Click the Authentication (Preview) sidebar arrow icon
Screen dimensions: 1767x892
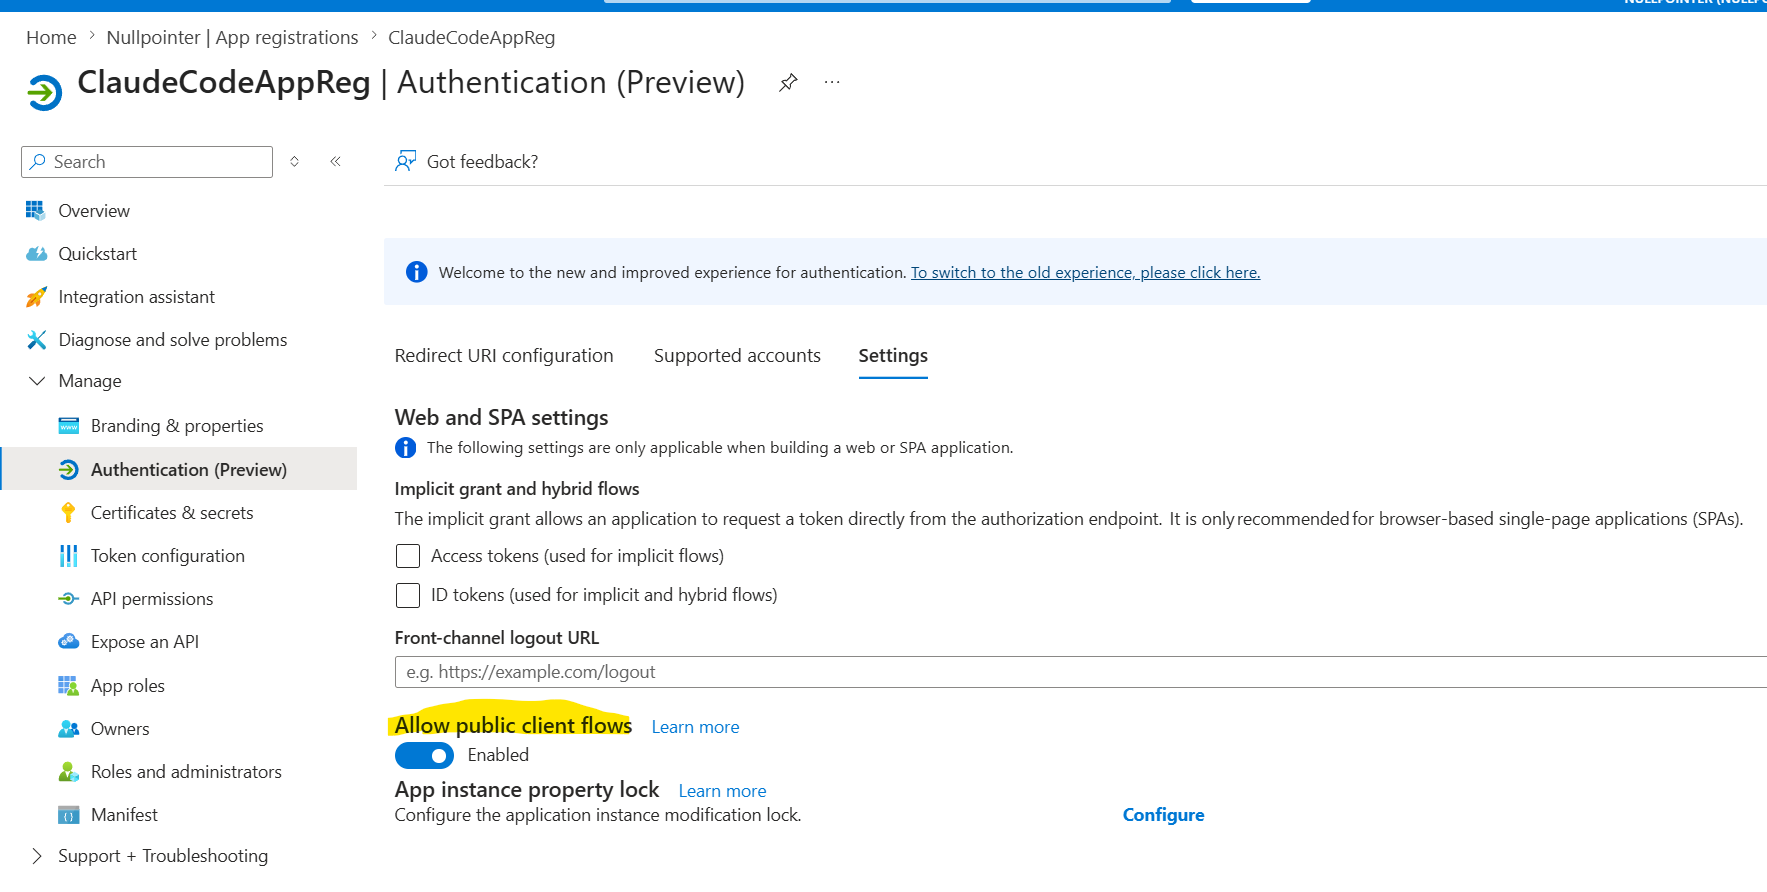[68, 469]
